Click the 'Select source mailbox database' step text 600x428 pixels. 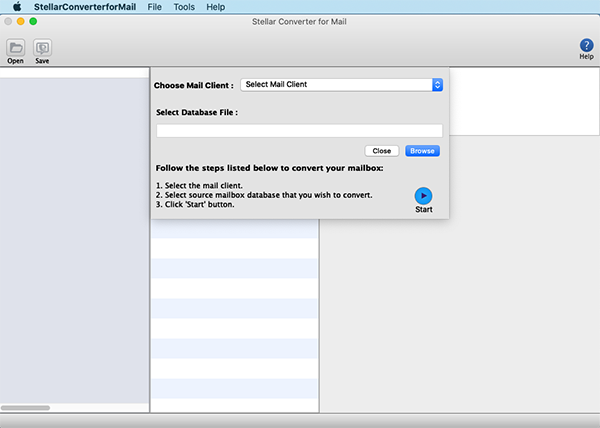[264, 195]
